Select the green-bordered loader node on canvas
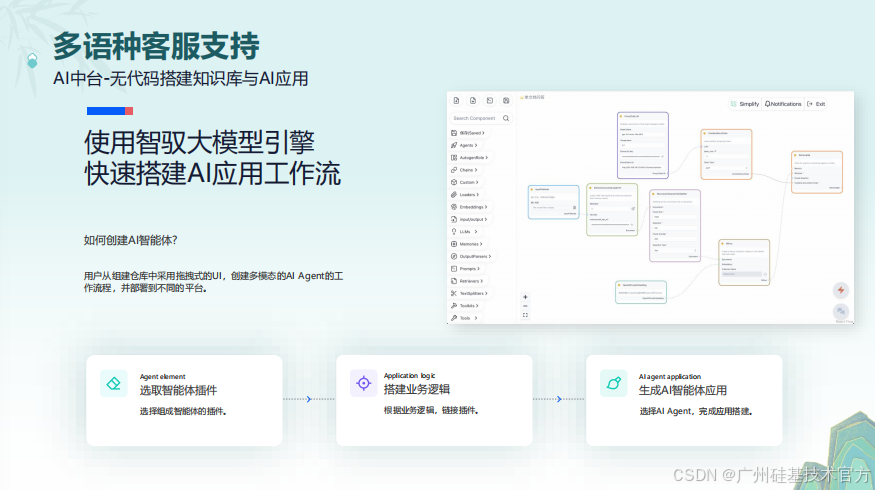The width and height of the screenshot is (875, 490). pyautogui.click(x=612, y=209)
